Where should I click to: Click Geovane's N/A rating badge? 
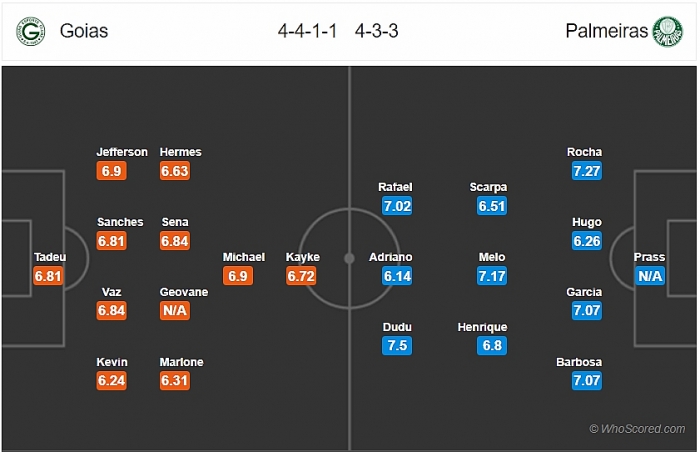click(175, 310)
